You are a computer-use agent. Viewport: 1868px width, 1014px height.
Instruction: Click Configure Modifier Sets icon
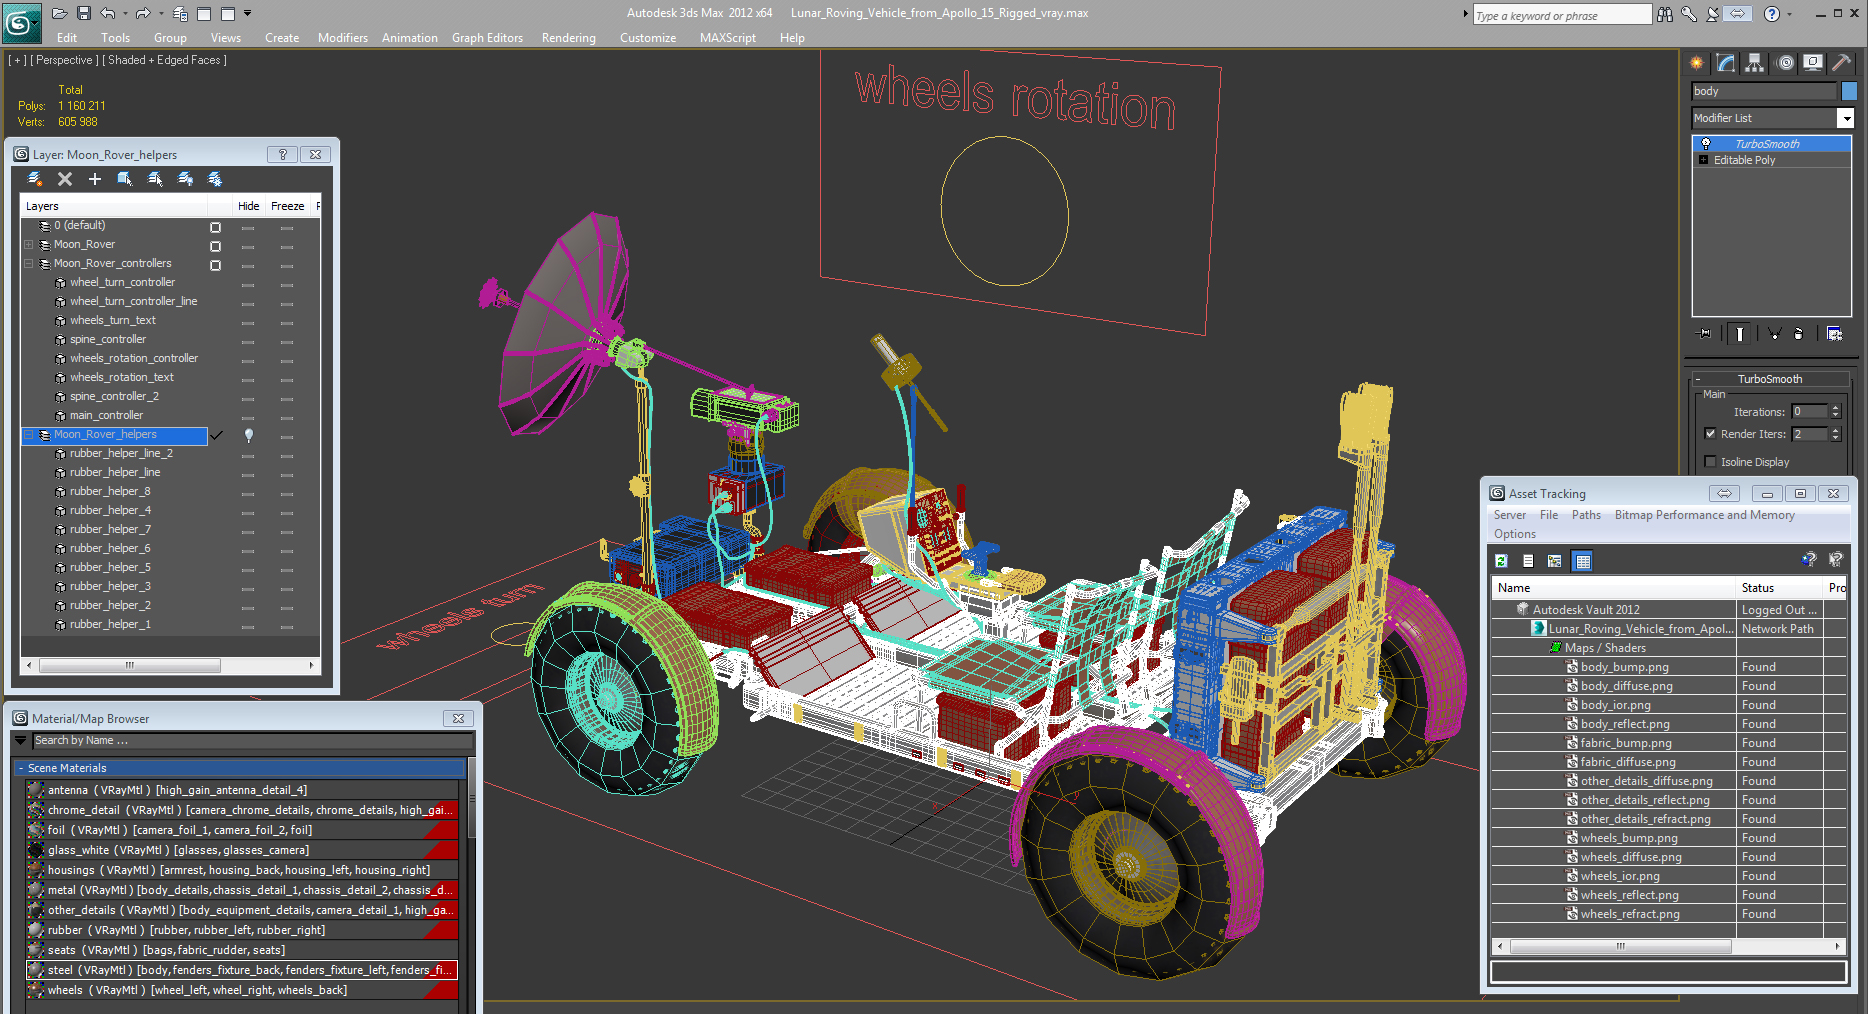[x=1834, y=334]
